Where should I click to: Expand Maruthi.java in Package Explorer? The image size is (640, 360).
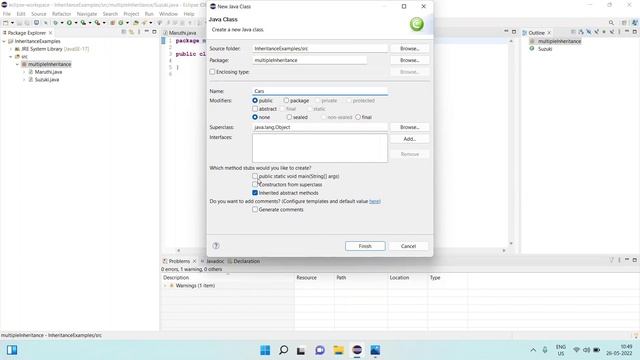[24, 72]
